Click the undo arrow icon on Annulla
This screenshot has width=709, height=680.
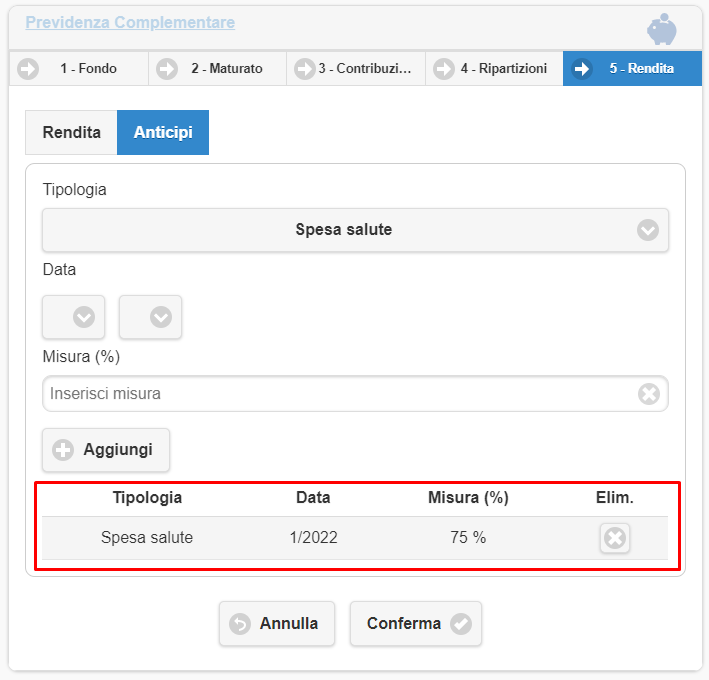click(x=240, y=624)
